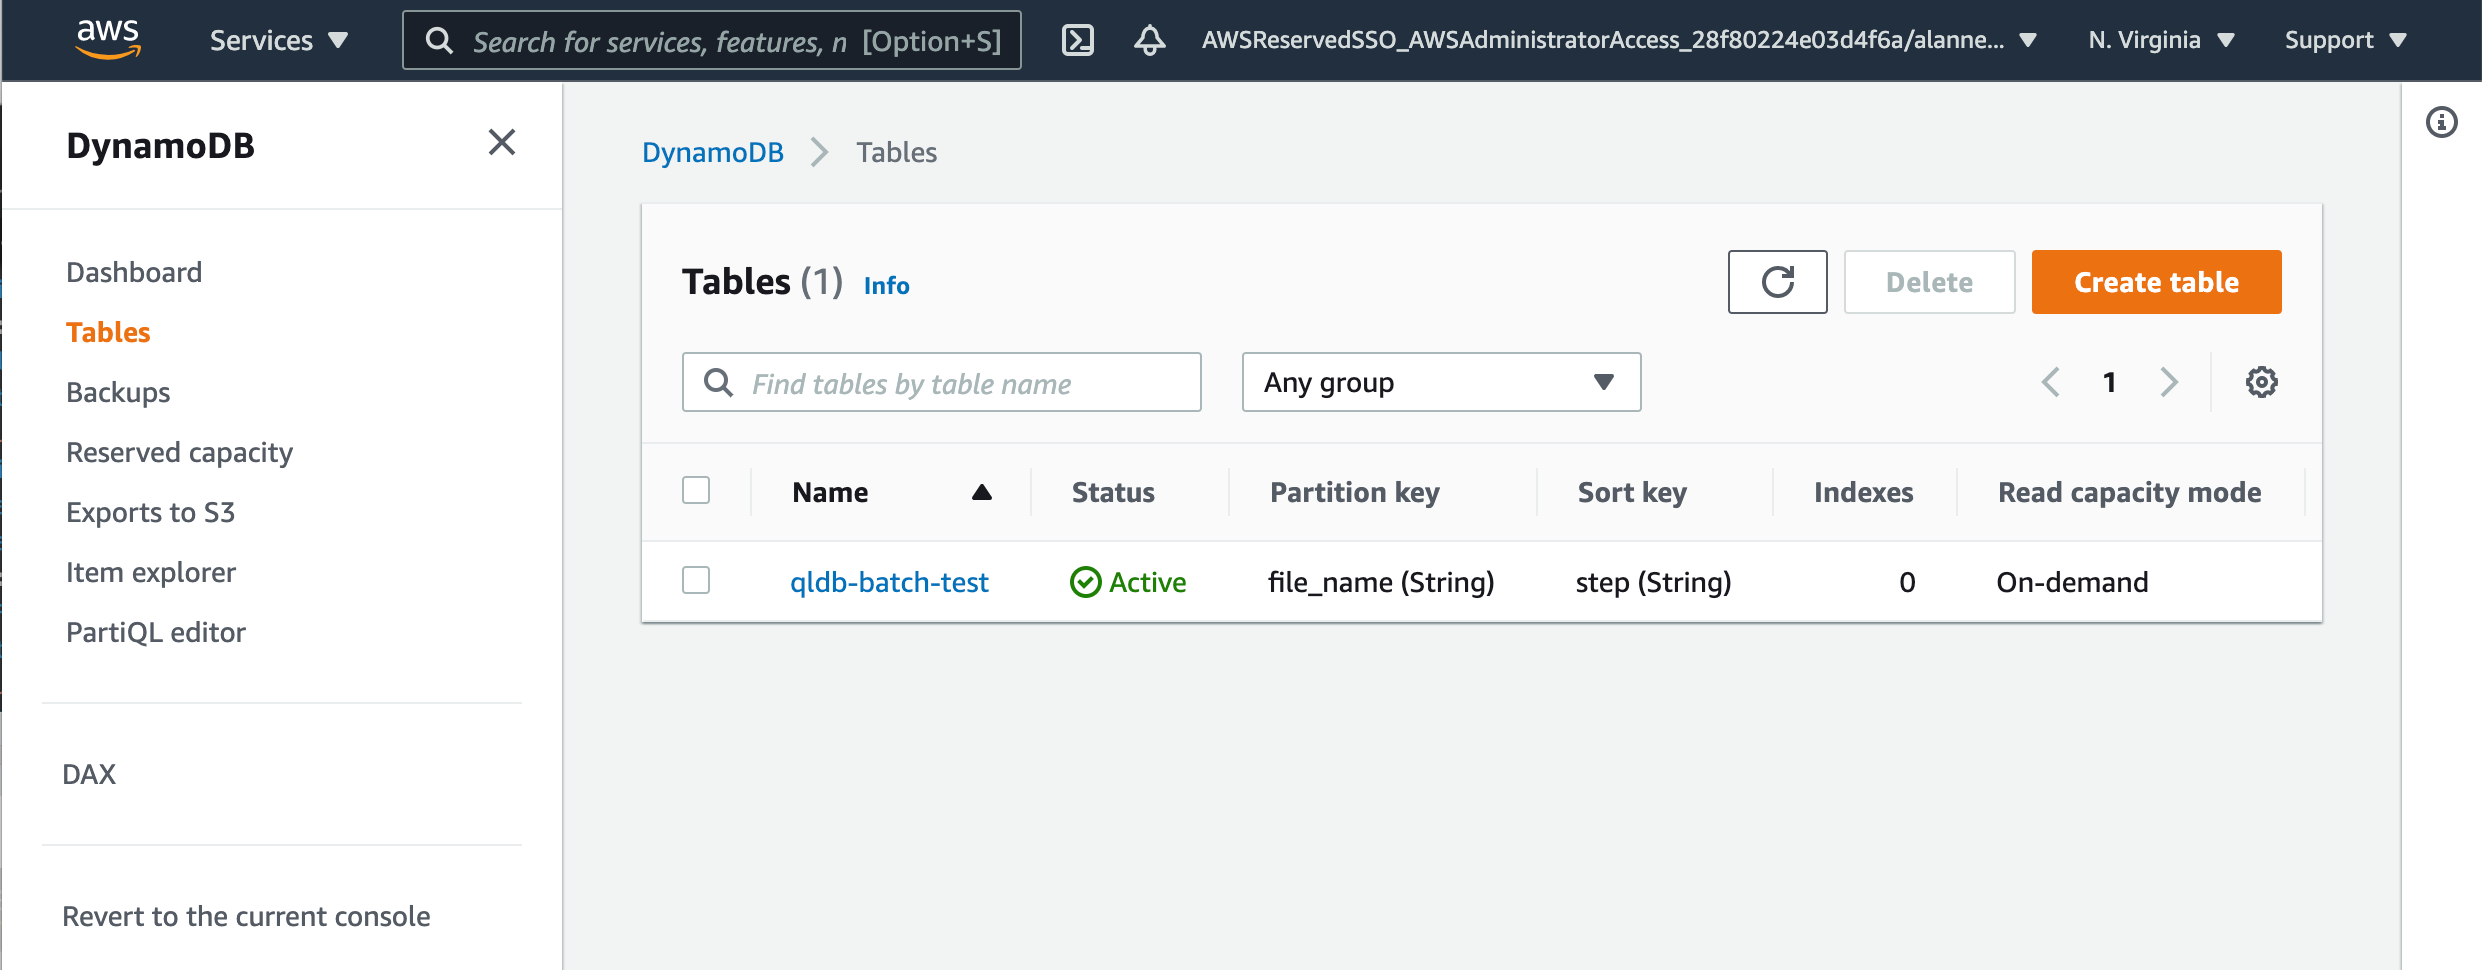Image resolution: width=2482 pixels, height=970 pixels.
Task: Click page number 1 in pagination
Action: coord(2109,382)
